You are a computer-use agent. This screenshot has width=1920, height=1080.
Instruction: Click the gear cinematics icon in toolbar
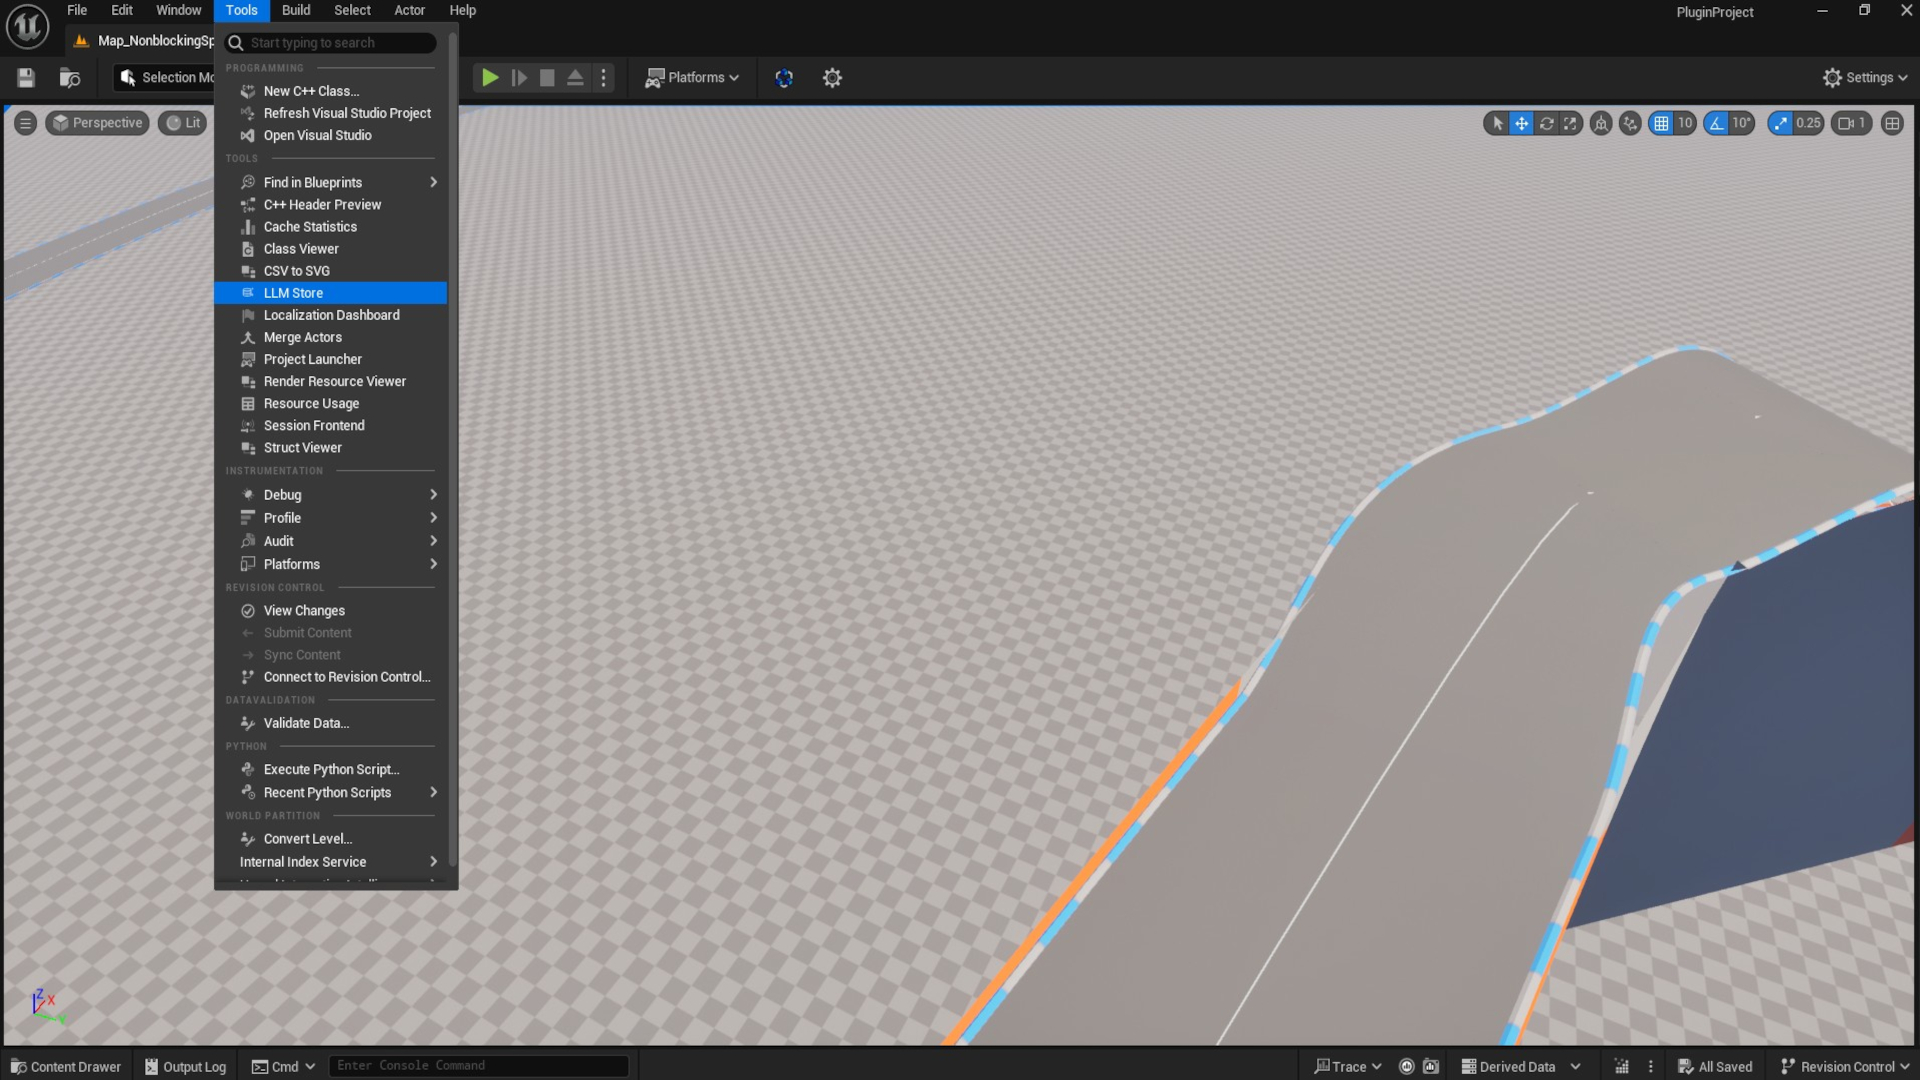click(832, 78)
